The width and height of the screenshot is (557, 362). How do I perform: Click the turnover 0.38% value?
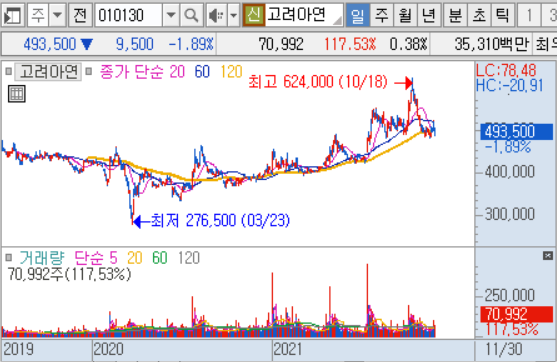[x=408, y=44]
